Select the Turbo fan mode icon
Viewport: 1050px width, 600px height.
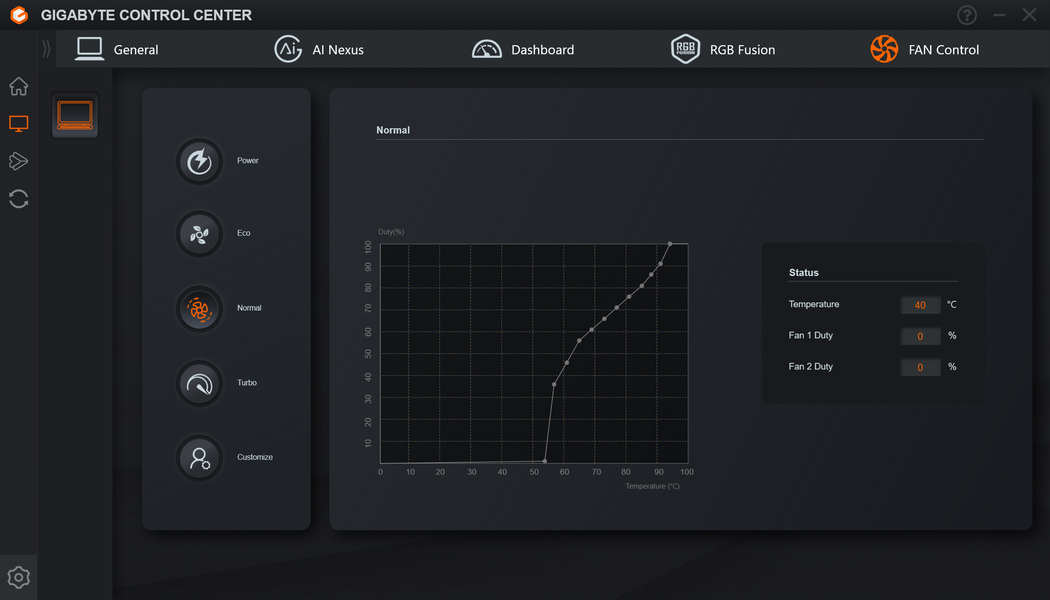click(199, 383)
